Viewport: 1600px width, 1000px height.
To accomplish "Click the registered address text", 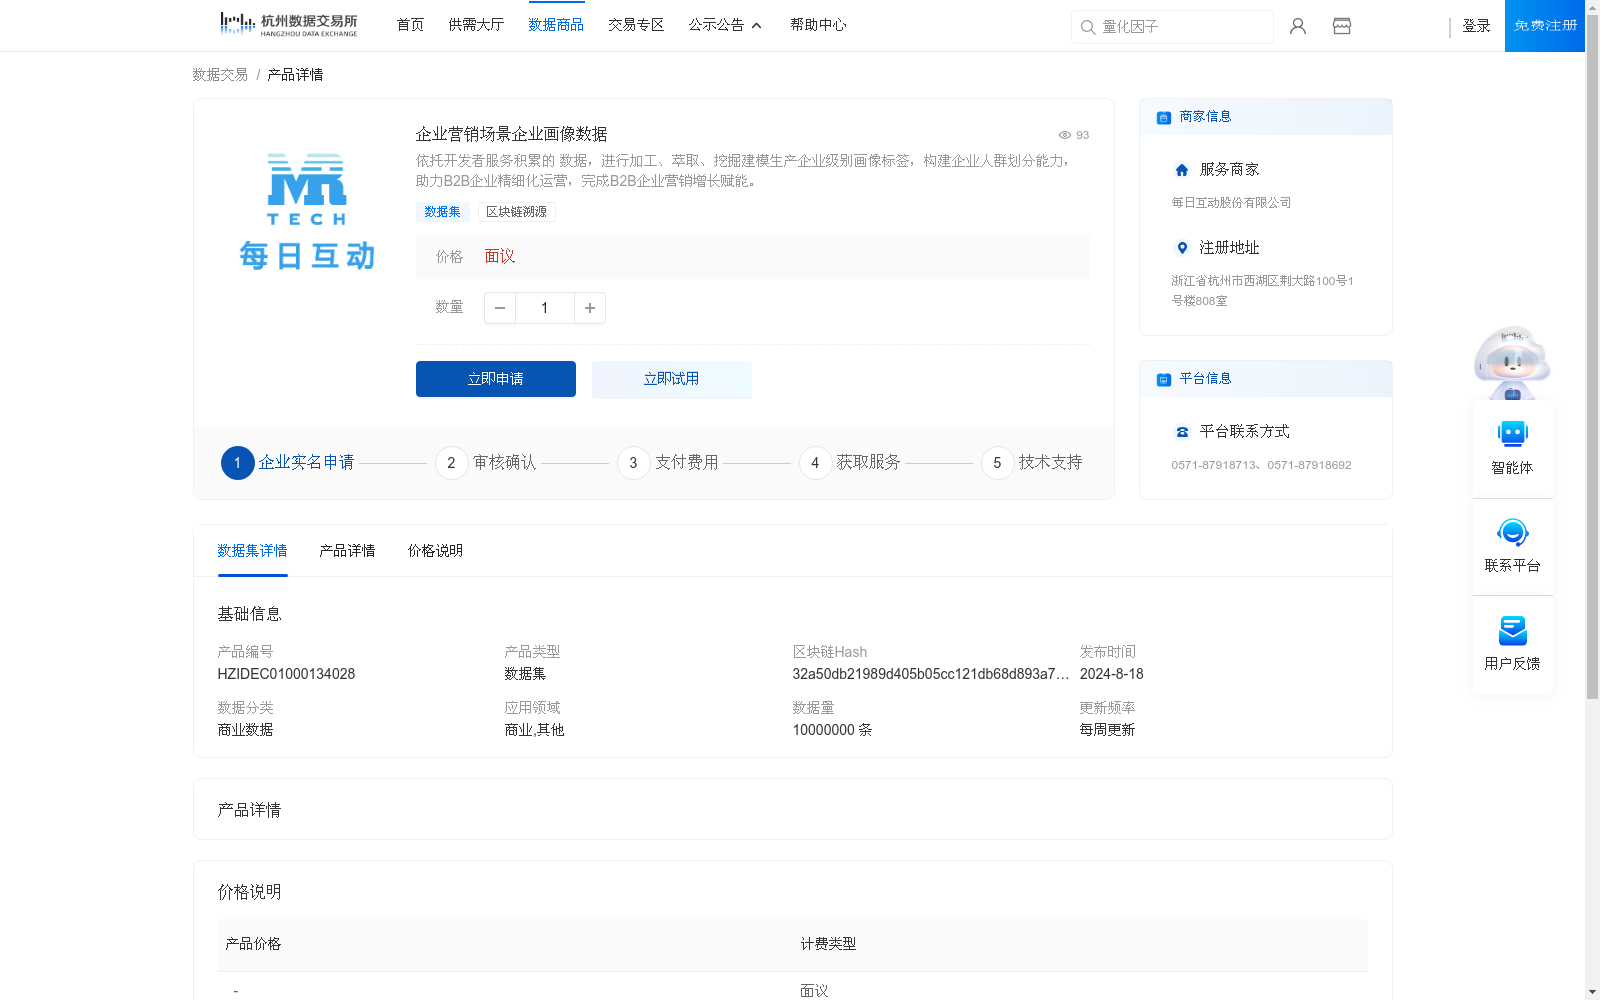I will coord(1262,291).
